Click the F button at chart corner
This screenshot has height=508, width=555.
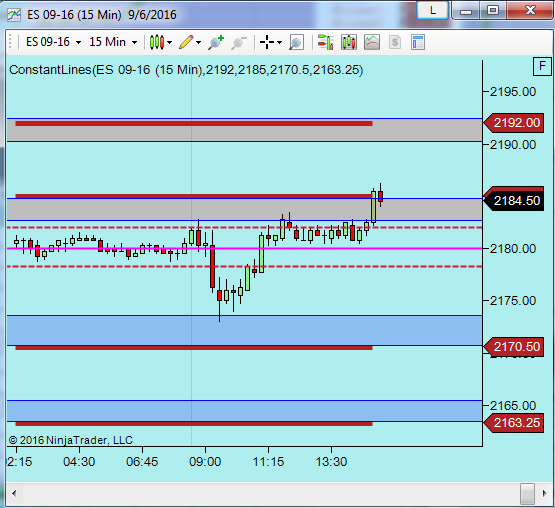pyautogui.click(x=542, y=66)
